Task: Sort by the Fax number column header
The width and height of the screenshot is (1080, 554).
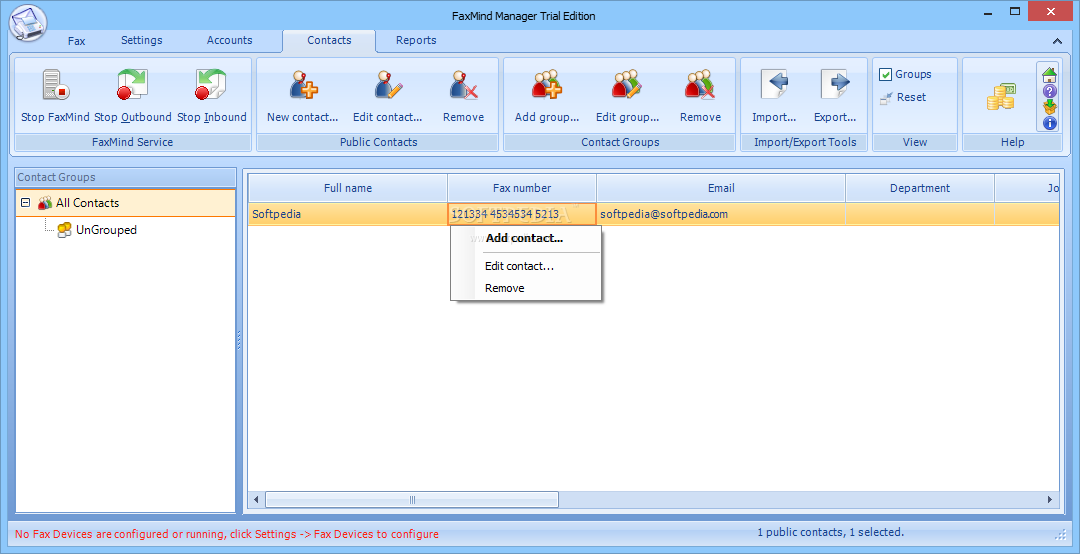Action: click(522, 188)
